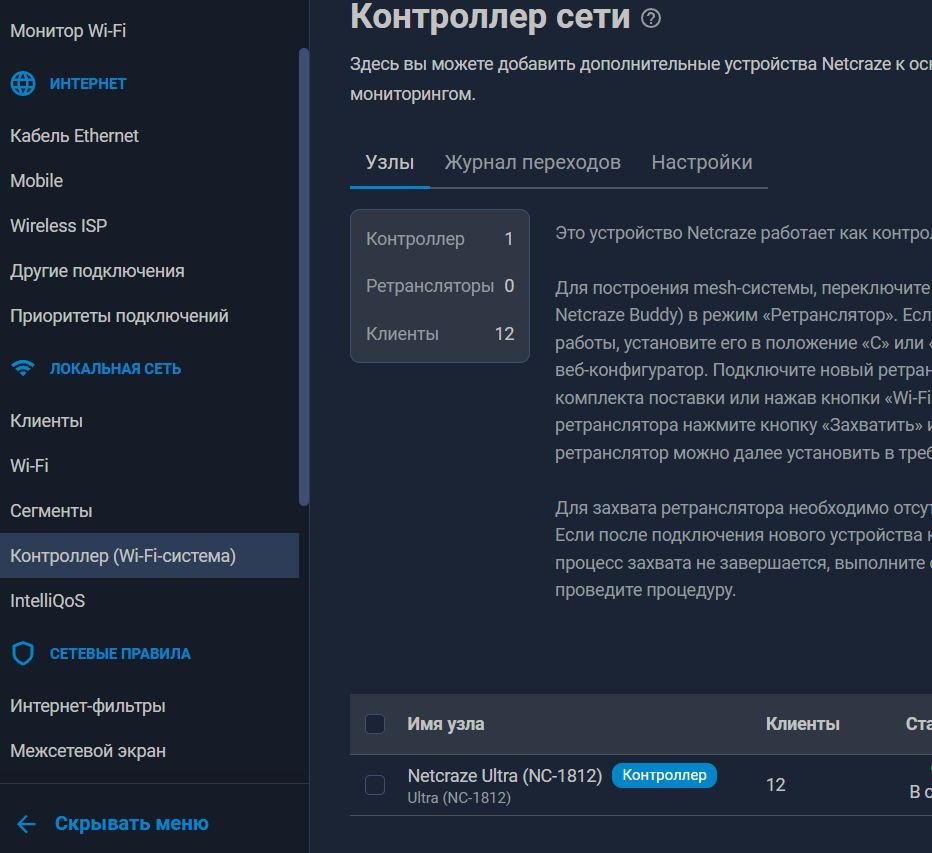Open Монитор Wi-Fi sidebar item
This screenshot has height=853, width=932.
(68, 31)
